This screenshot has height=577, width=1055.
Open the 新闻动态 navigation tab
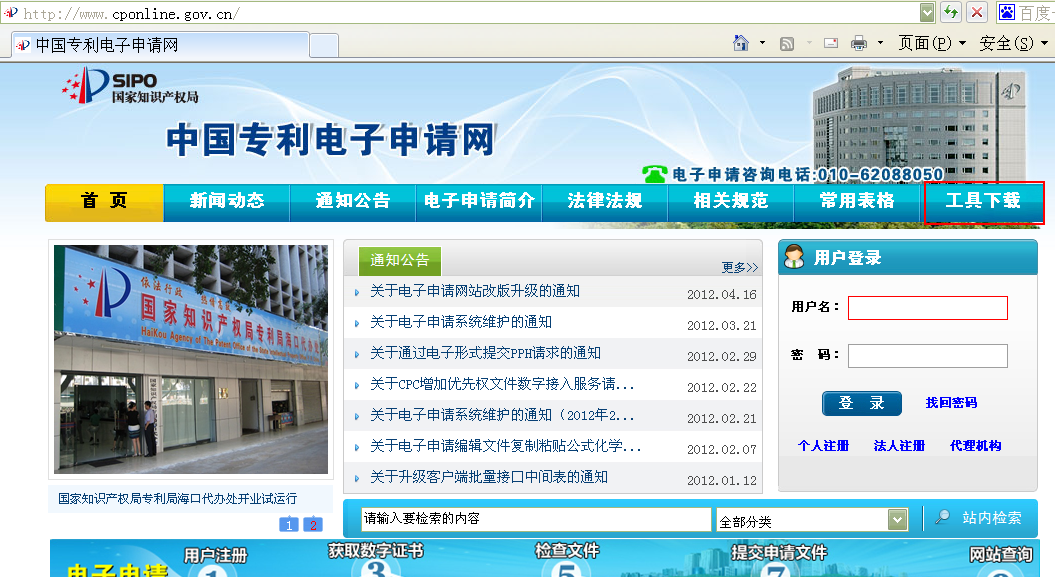click(227, 202)
